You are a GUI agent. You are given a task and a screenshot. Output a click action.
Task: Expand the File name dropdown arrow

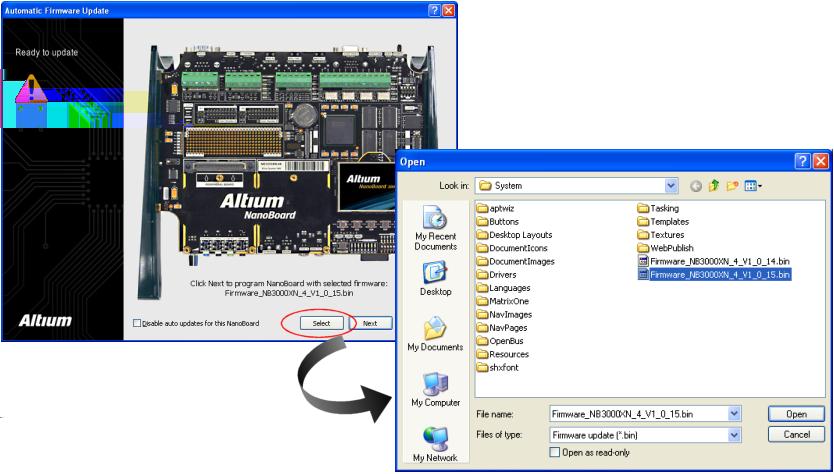coord(735,413)
